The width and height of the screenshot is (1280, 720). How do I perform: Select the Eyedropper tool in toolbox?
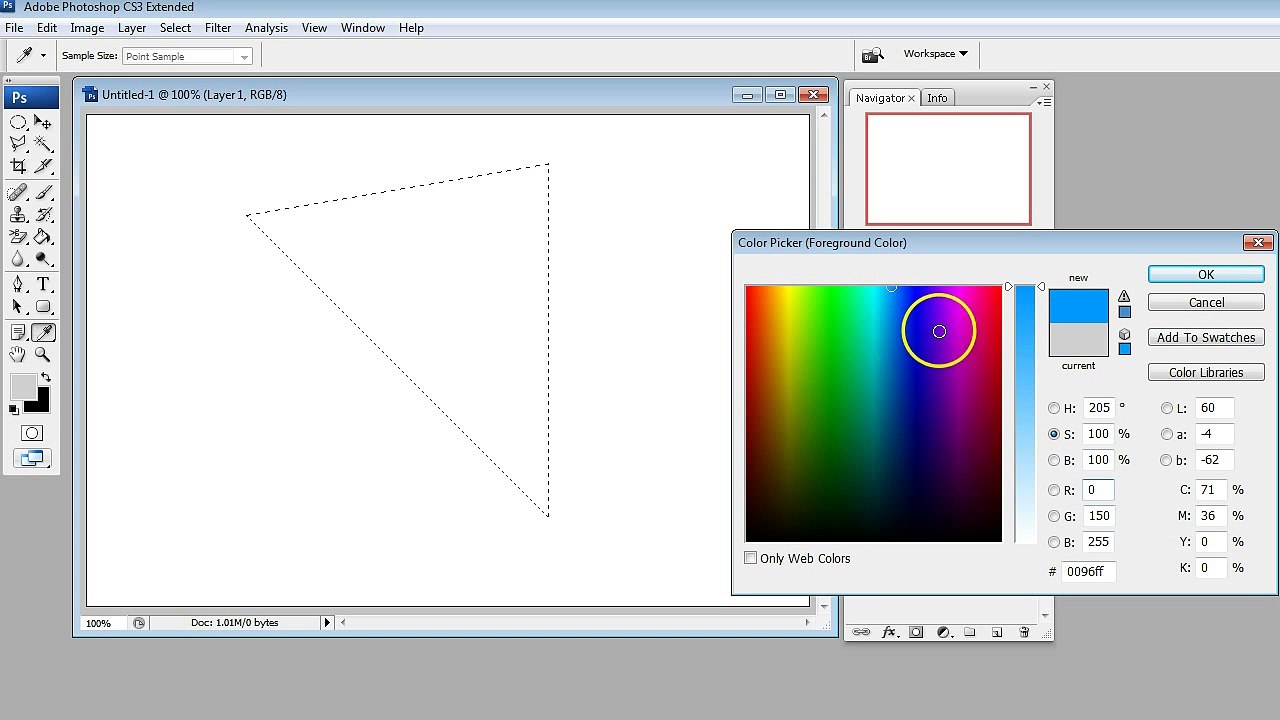click(43, 333)
